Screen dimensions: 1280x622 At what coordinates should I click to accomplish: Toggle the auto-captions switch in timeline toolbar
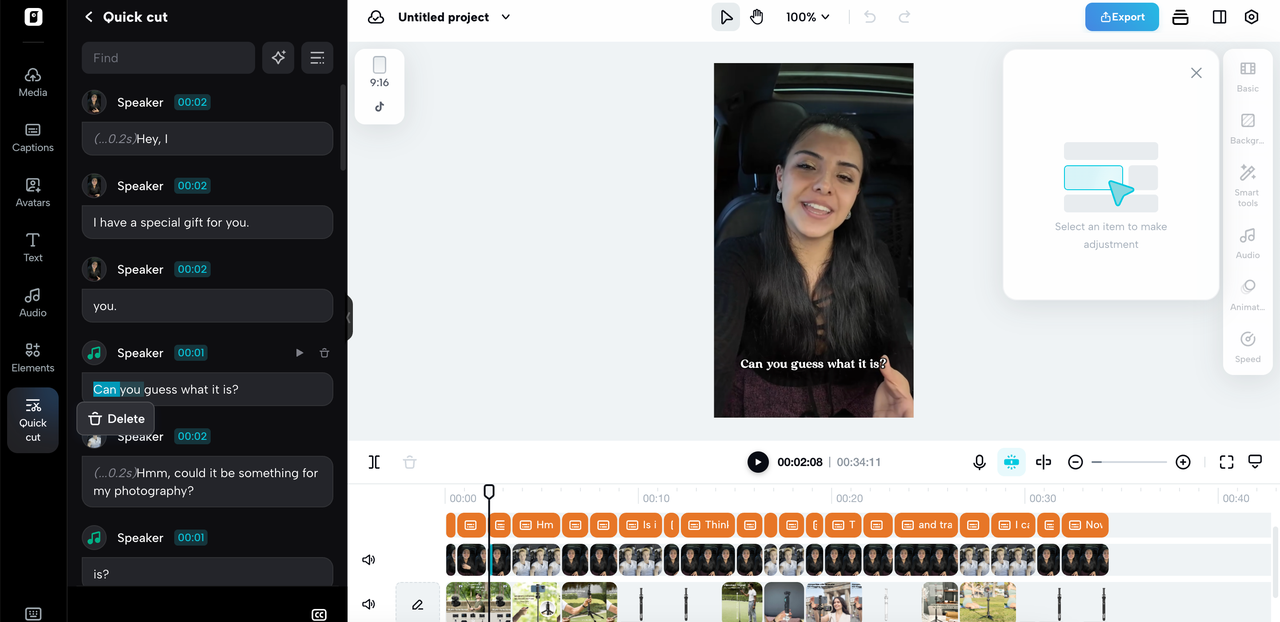[x=1011, y=462]
